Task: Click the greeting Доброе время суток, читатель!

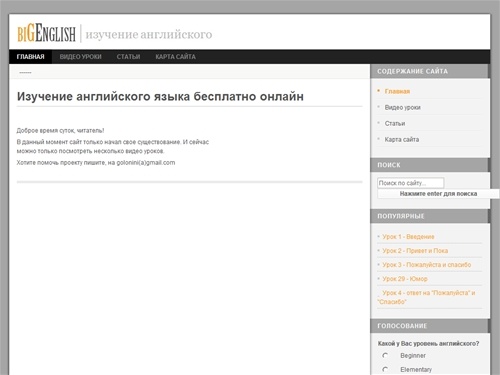Action: click(60, 130)
